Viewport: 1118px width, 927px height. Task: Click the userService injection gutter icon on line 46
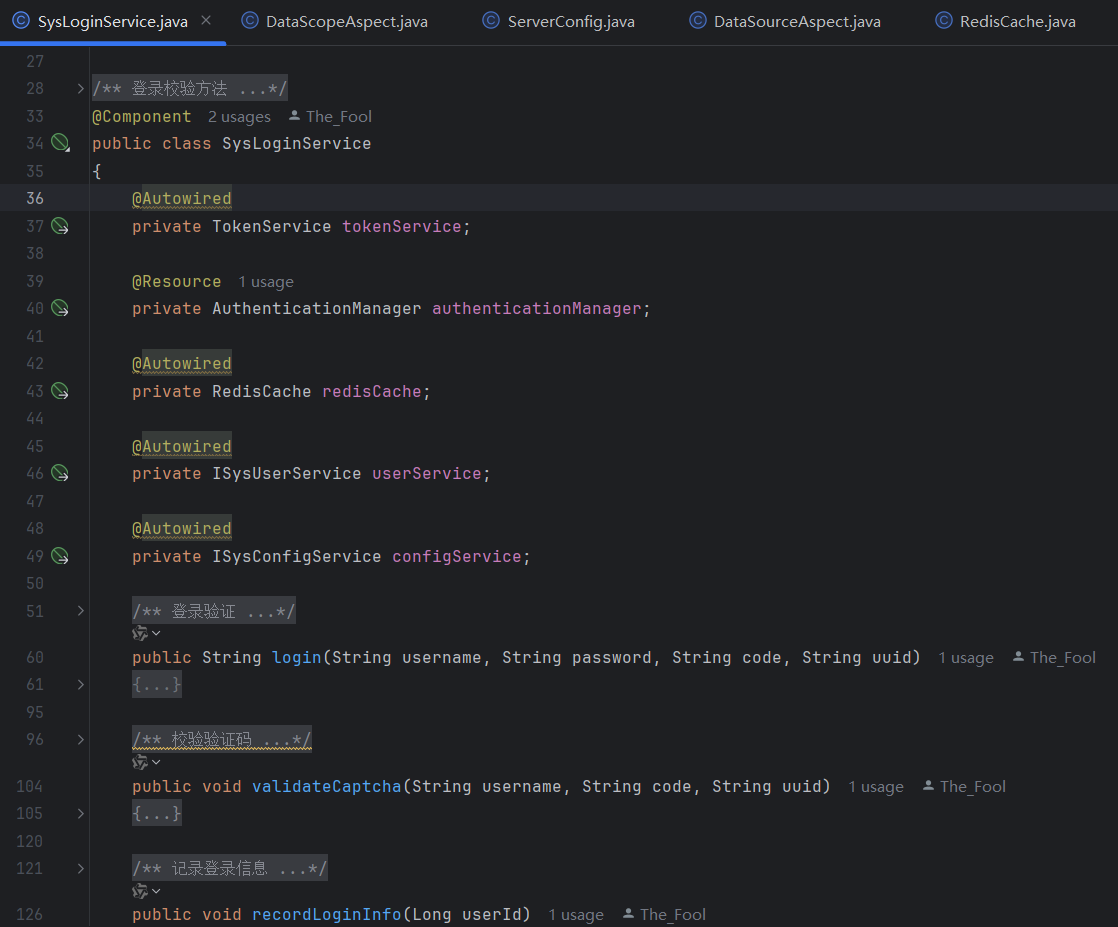click(x=61, y=473)
